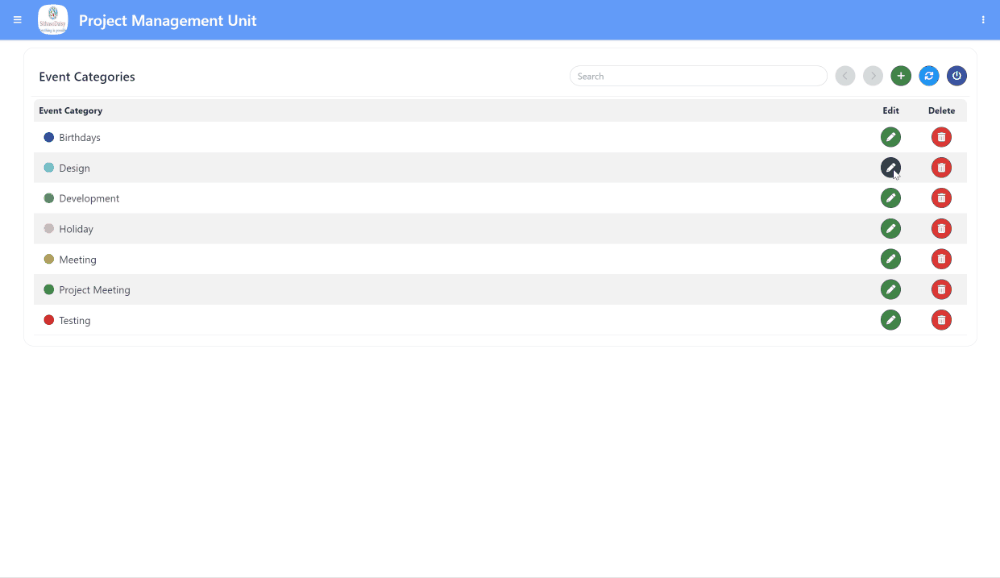The image size is (1000, 578).
Task: Edit the Design category
Action: 890,168
